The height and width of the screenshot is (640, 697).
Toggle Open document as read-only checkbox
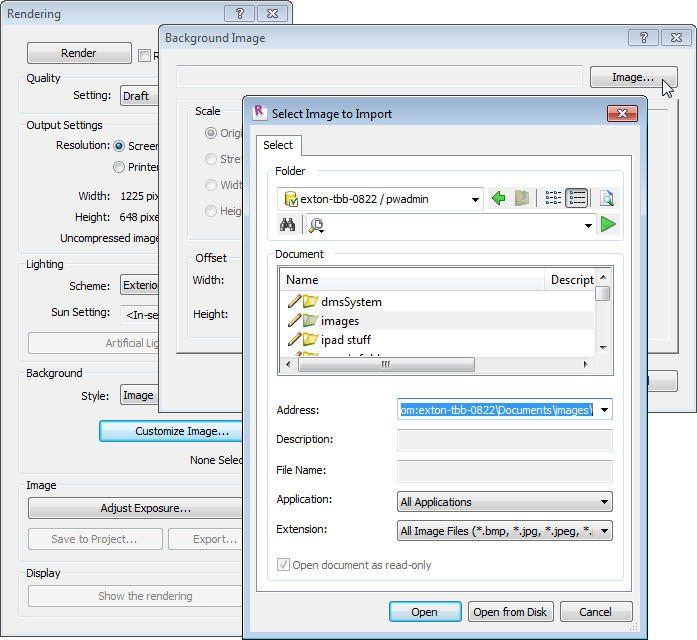pyautogui.click(x=283, y=565)
